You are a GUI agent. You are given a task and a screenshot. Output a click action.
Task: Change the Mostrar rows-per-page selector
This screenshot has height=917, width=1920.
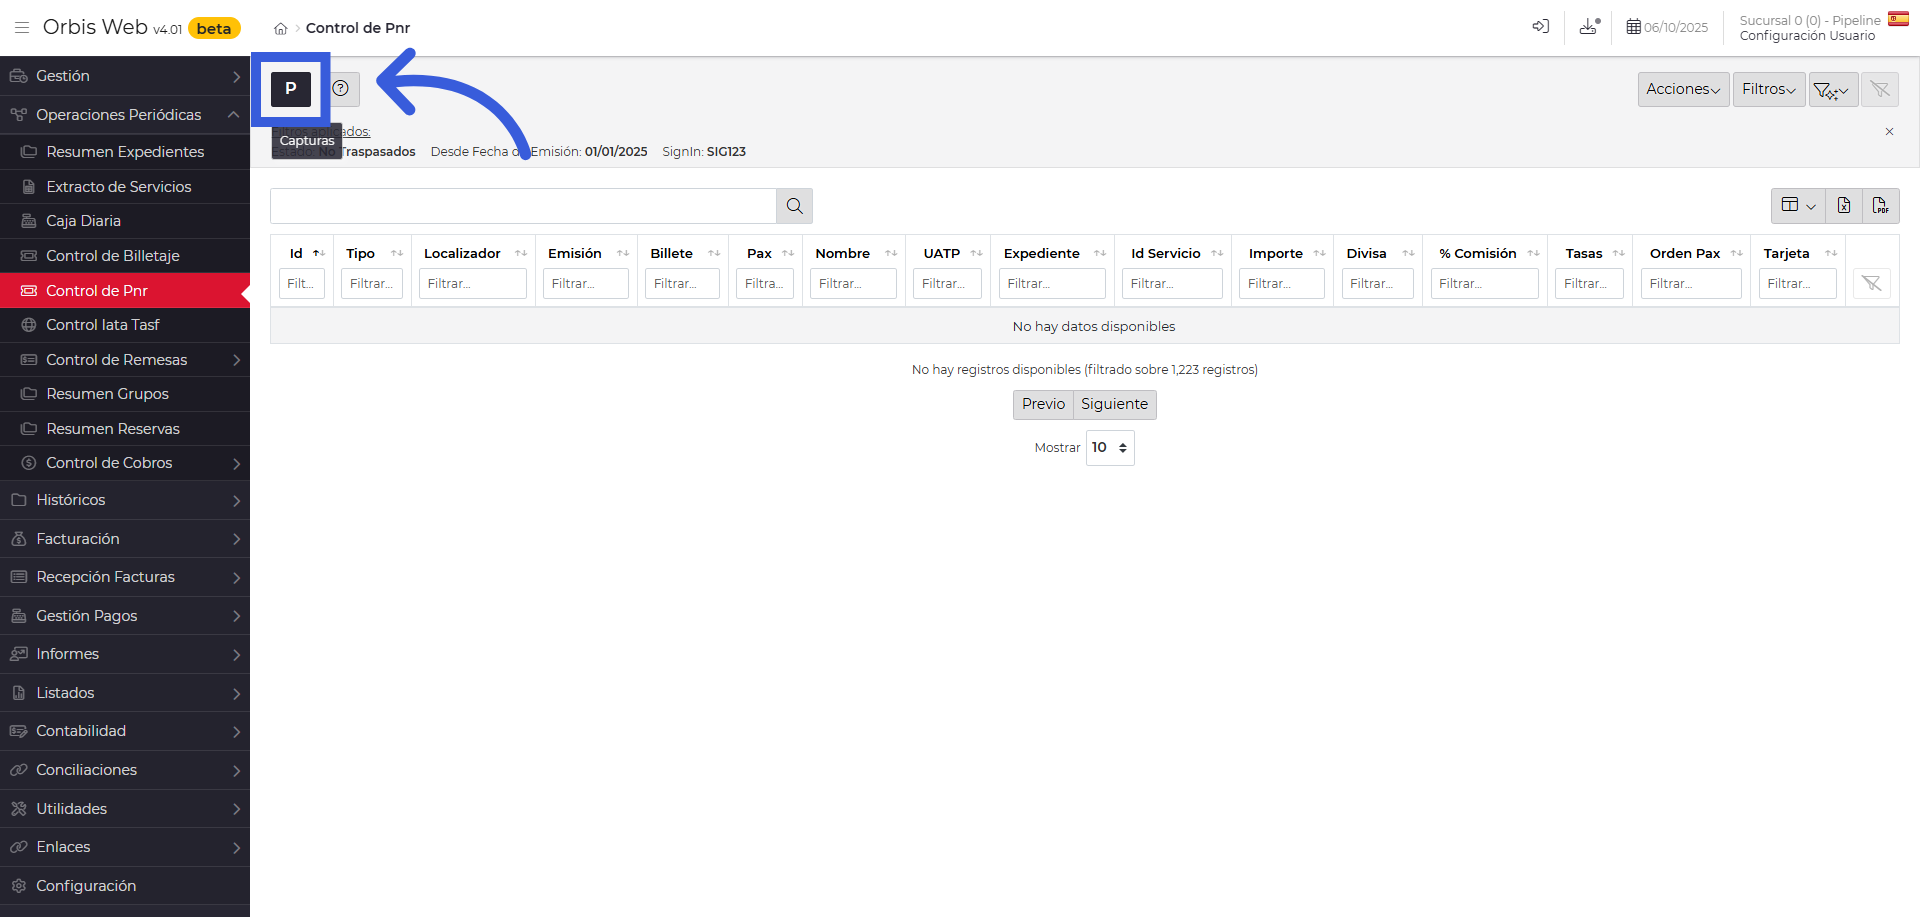pos(1110,448)
